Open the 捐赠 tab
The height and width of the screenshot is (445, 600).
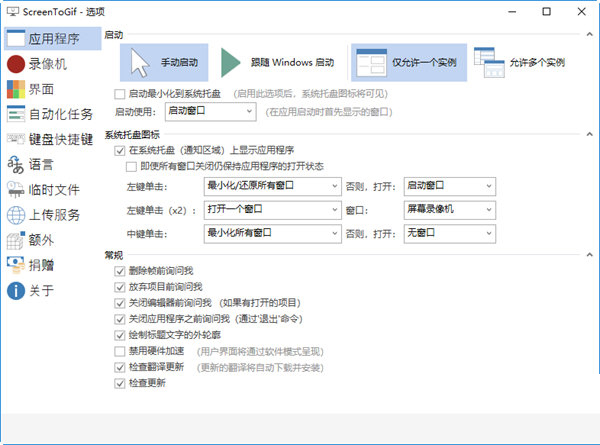point(52,265)
